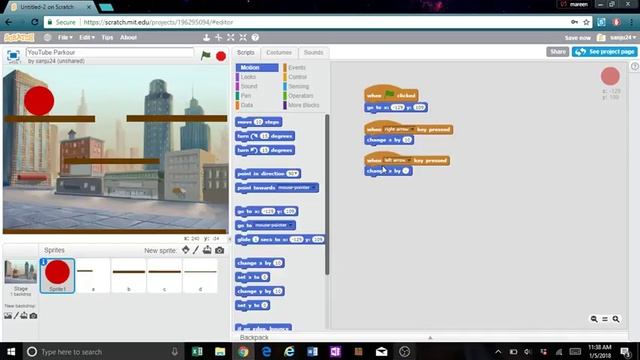This screenshot has height=360, width=640.
Task: Select the Delete scissors tool
Action: [219, 38]
